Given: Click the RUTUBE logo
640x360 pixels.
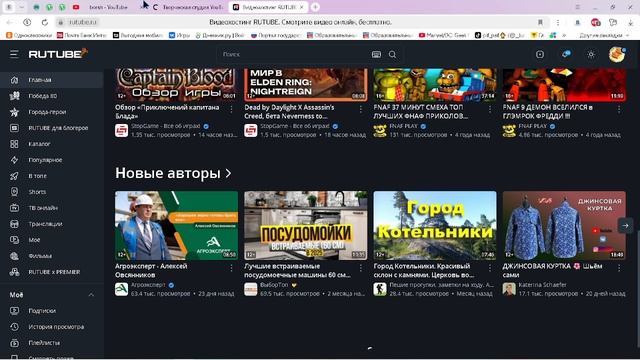Looking at the screenshot, I should tap(58, 54).
